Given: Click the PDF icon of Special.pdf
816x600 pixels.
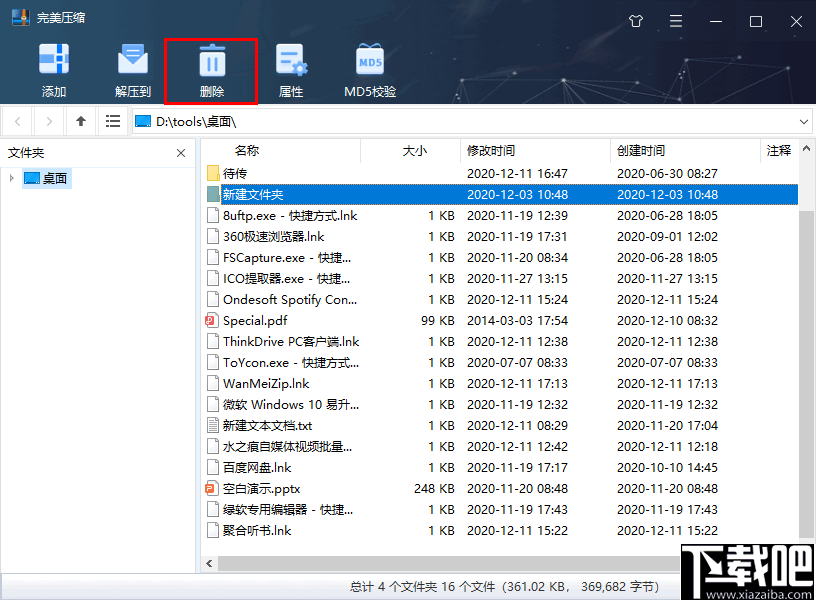Looking at the screenshot, I should pyautogui.click(x=211, y=321).
